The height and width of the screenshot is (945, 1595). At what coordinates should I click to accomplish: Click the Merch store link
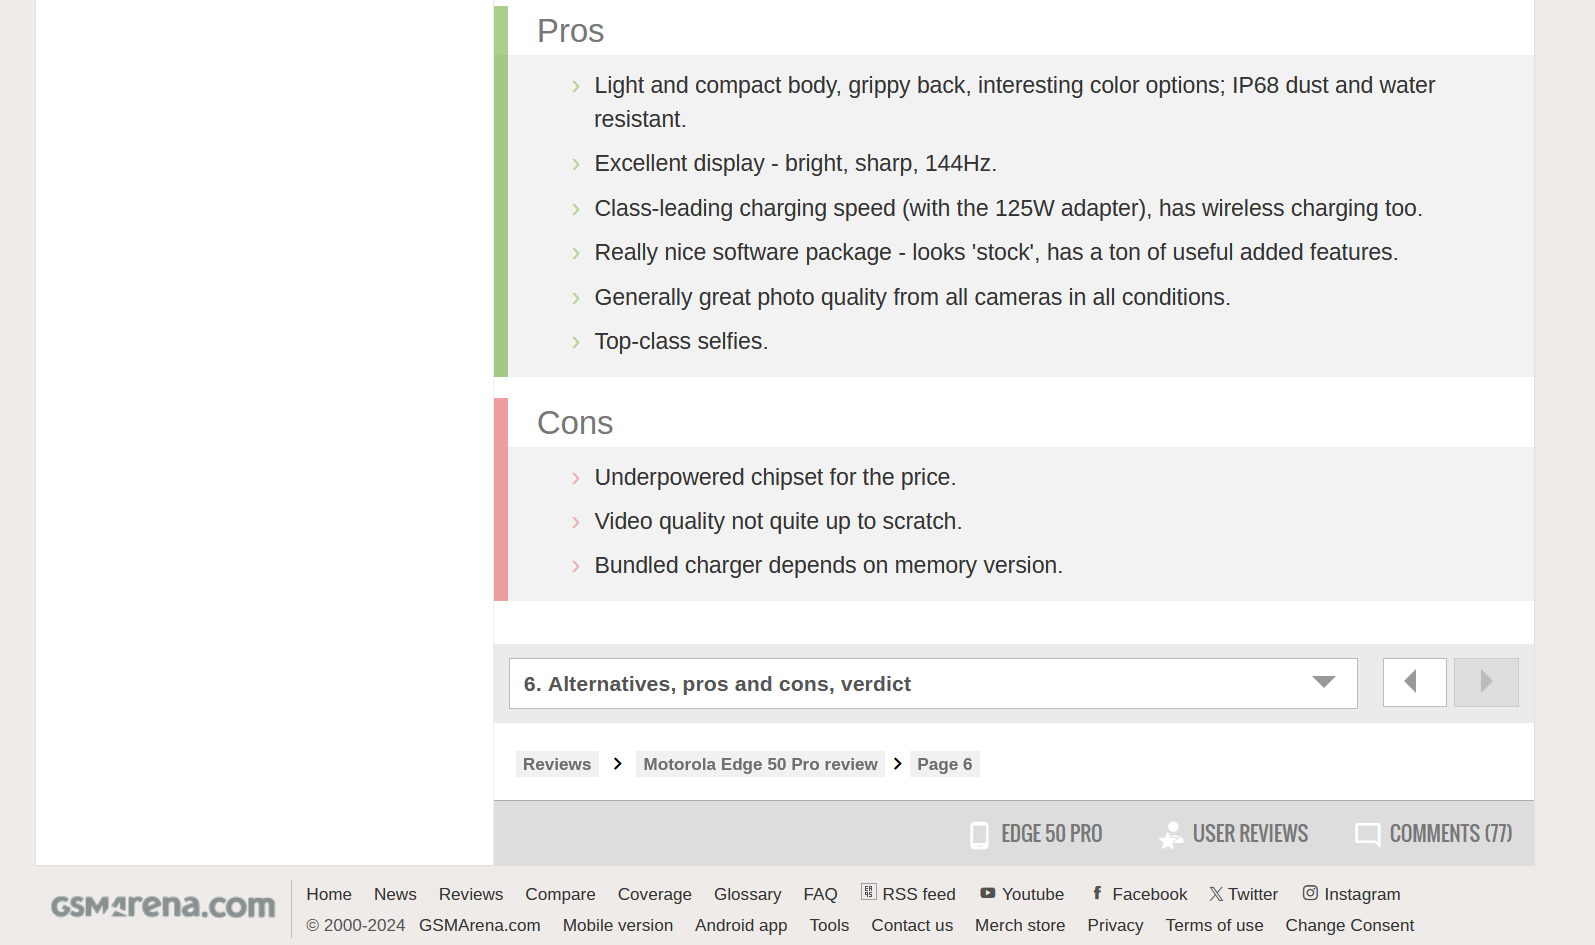pyautogui.click(x=1020, y=925)
